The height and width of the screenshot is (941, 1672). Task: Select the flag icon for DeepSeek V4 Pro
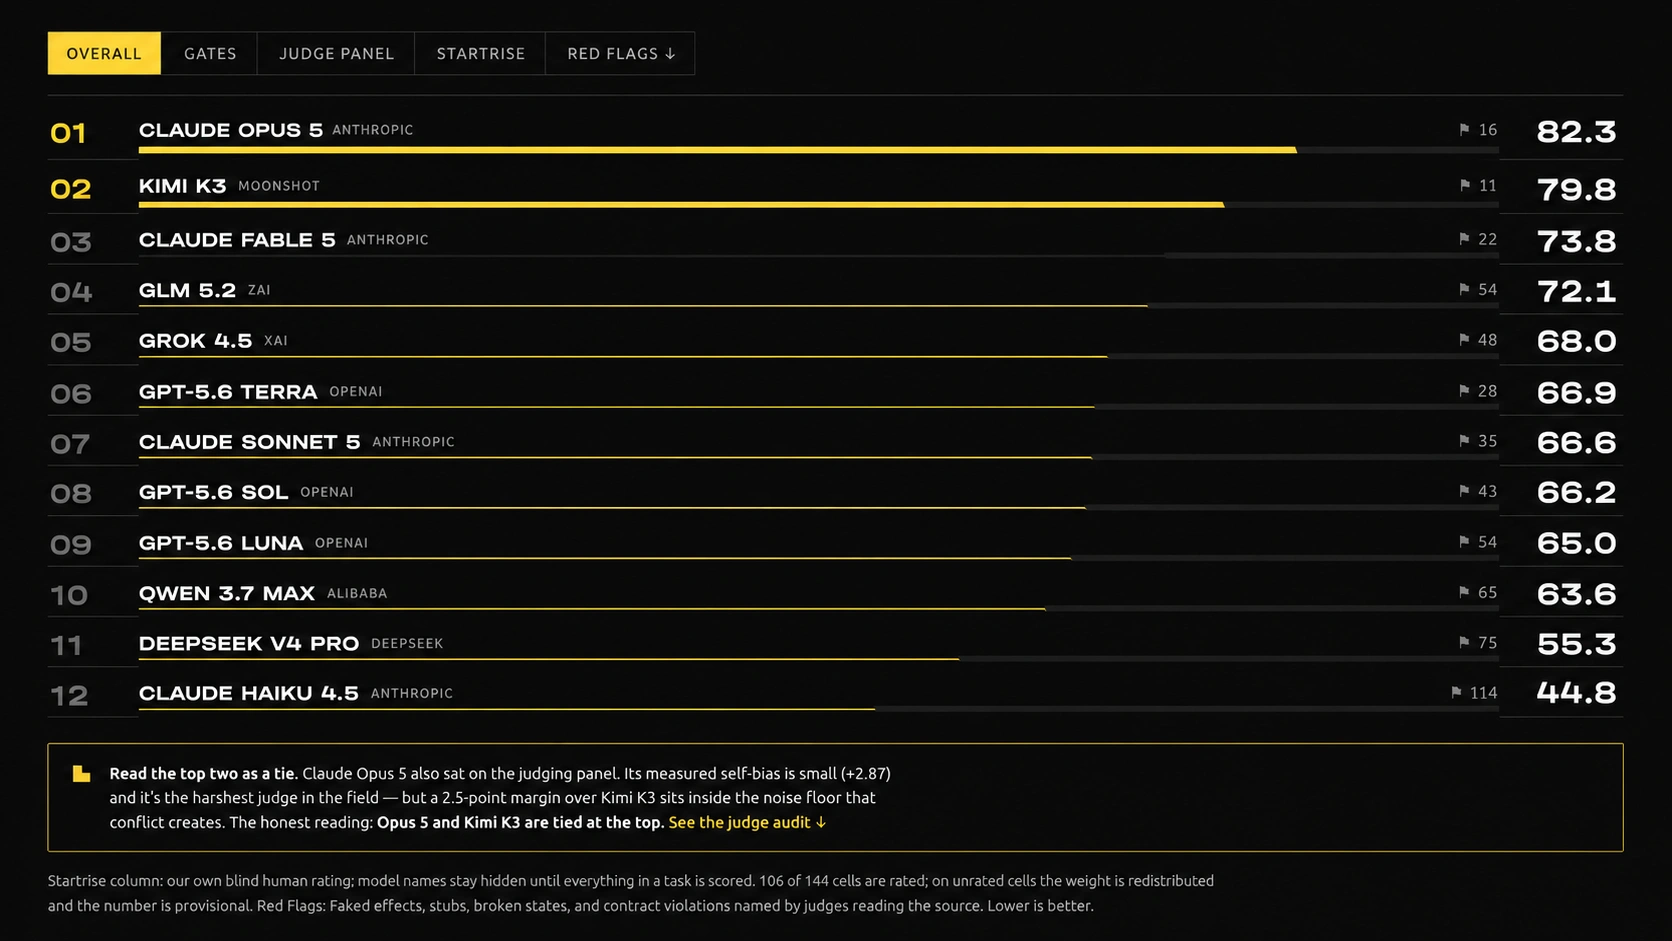[1464, 643]
